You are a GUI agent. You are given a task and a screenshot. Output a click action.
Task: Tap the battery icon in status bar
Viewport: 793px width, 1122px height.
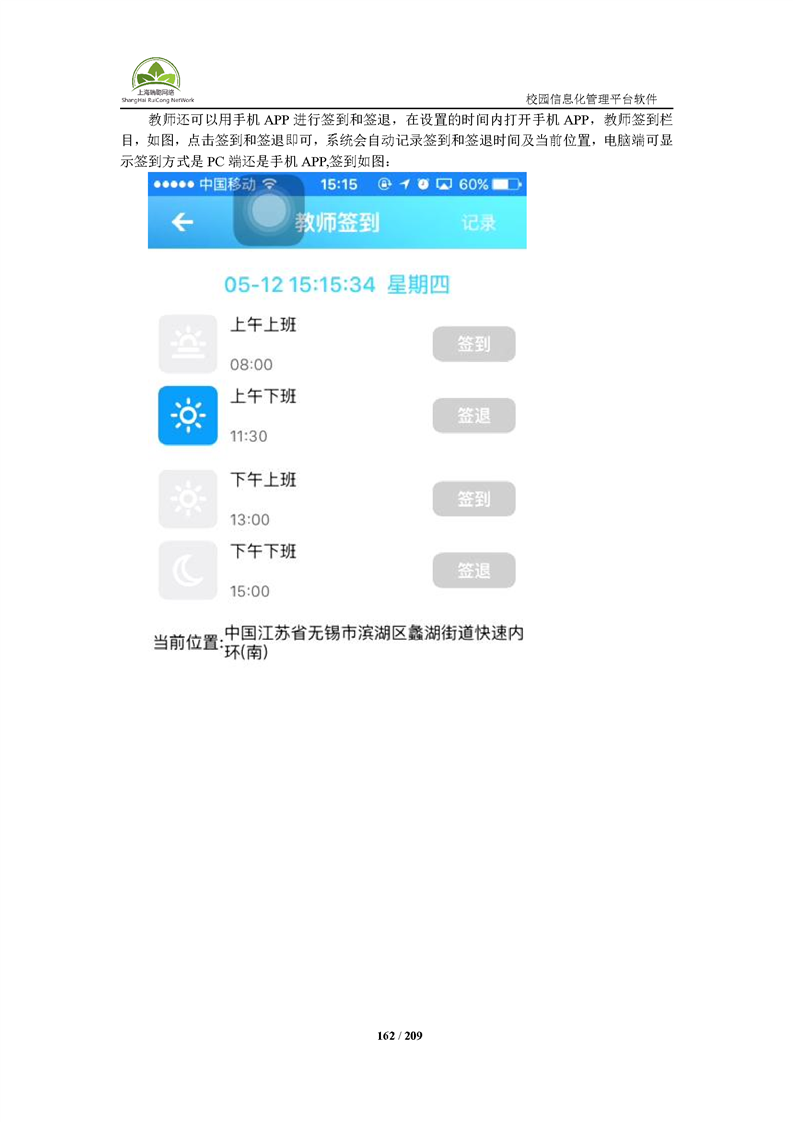(x=507, y=185)
